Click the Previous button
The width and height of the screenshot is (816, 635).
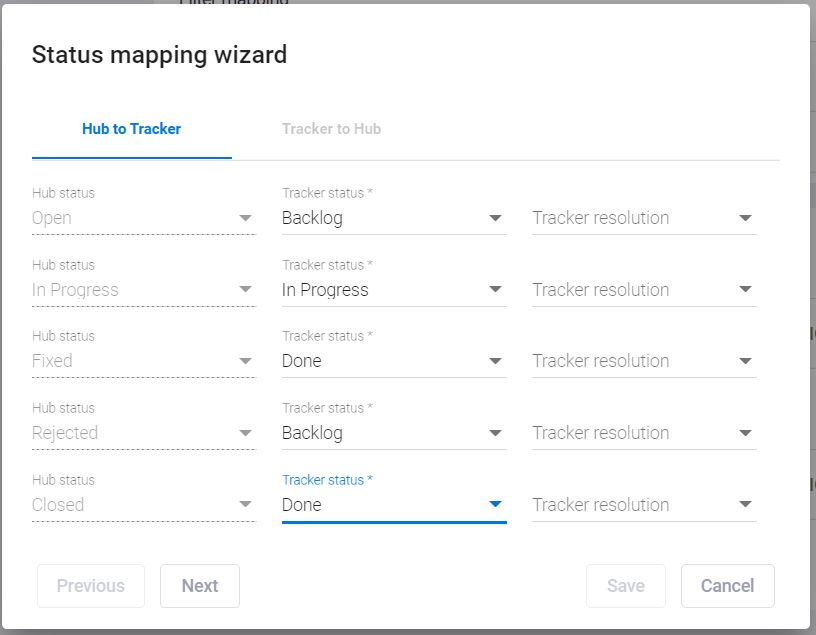(91, 586)
